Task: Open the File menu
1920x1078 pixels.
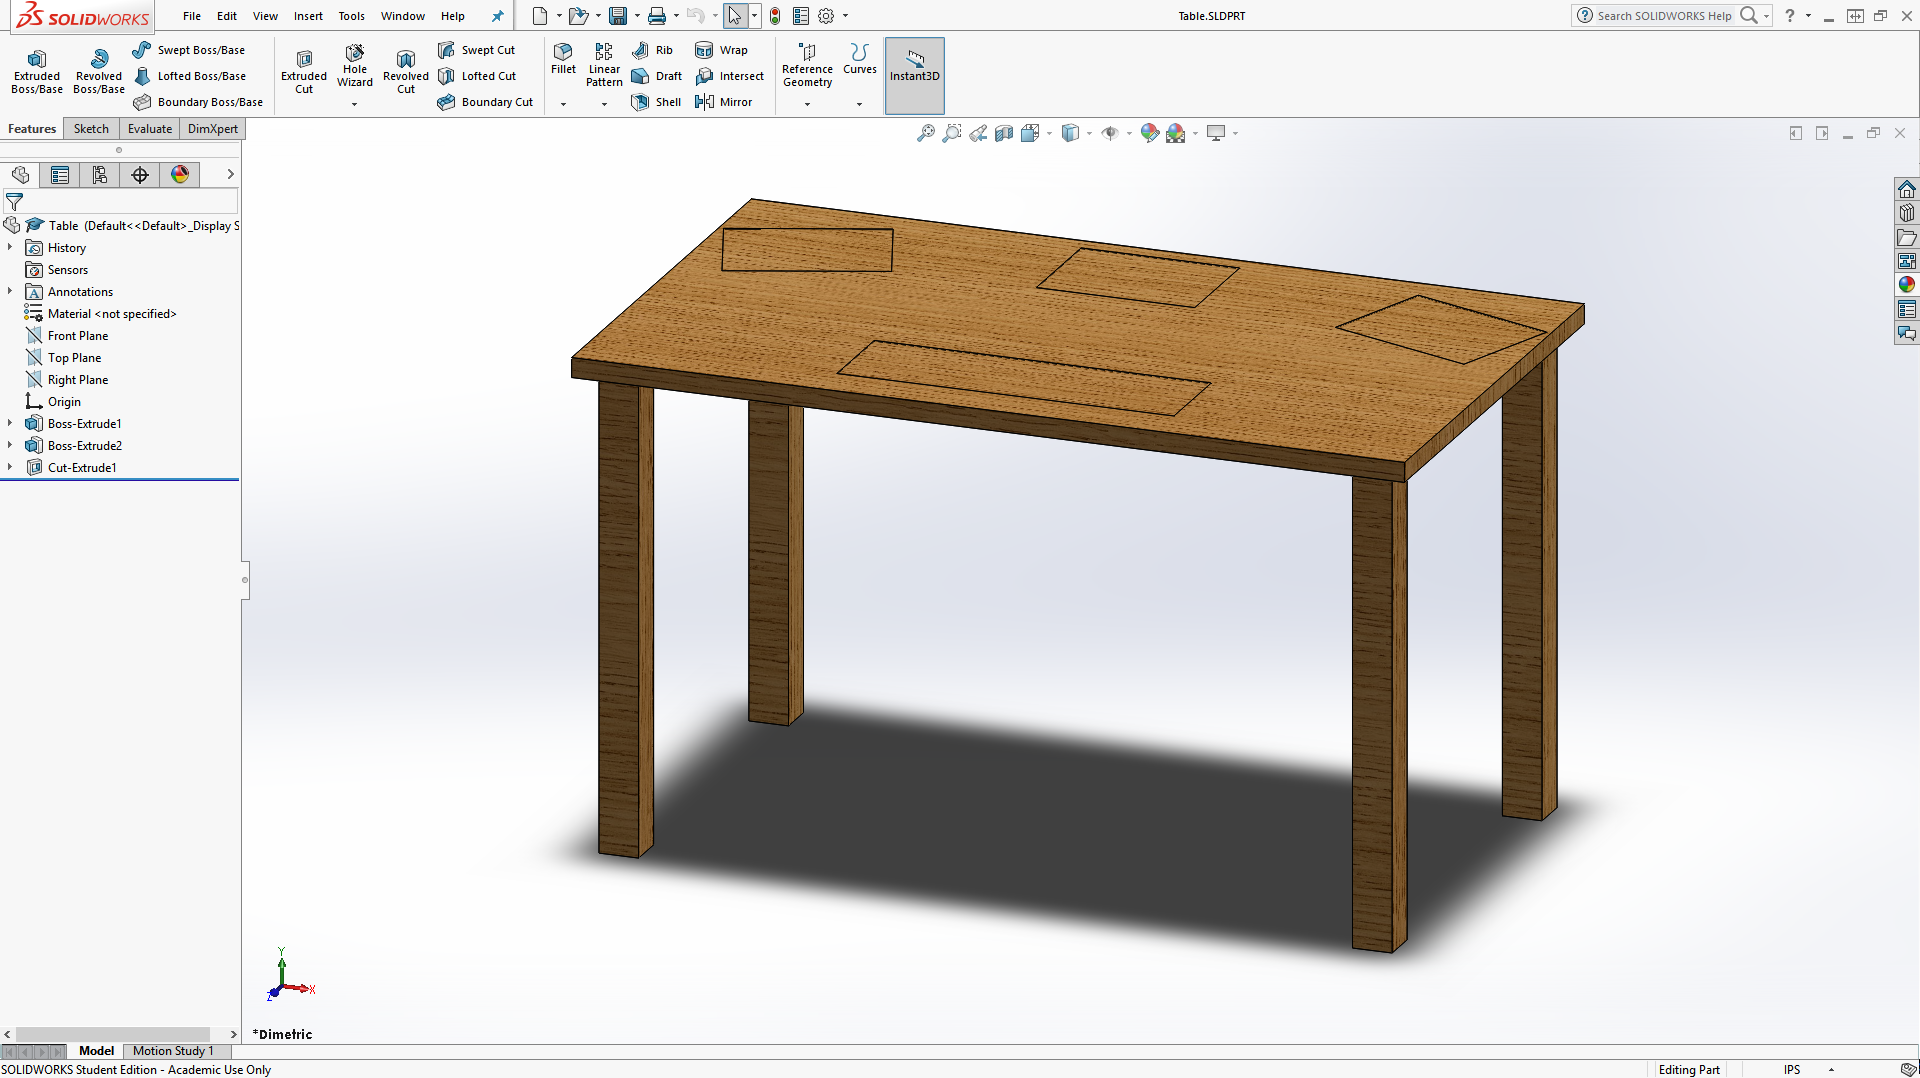Action: (x=192, y=16)
